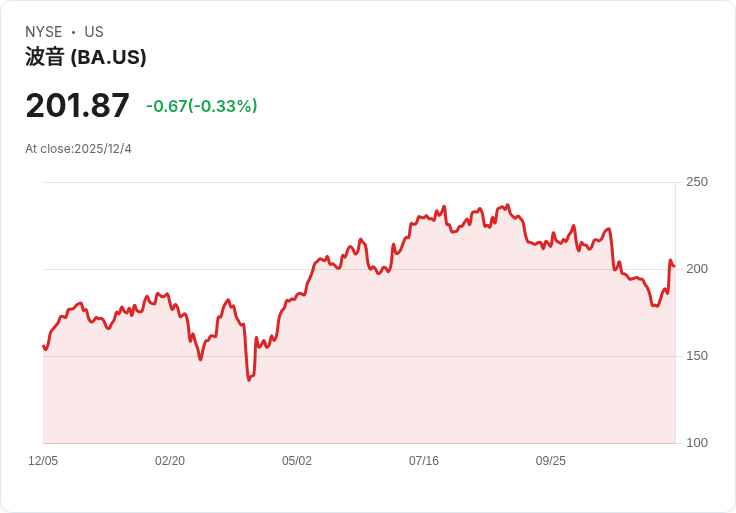Screen dimensions: 736x513
Task: Click the 201.87 current price
Action: click(x=77, y=106)
